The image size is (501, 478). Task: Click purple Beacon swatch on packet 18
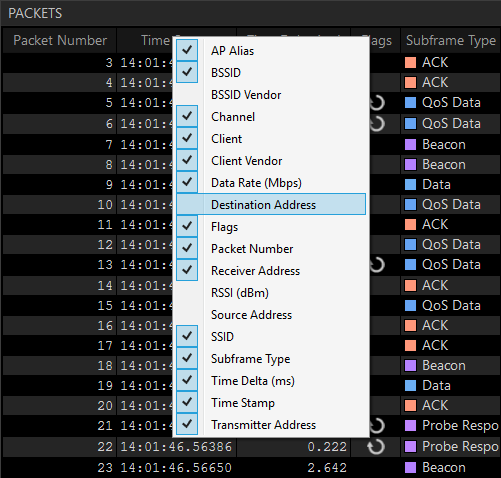[x=410, y=366]
